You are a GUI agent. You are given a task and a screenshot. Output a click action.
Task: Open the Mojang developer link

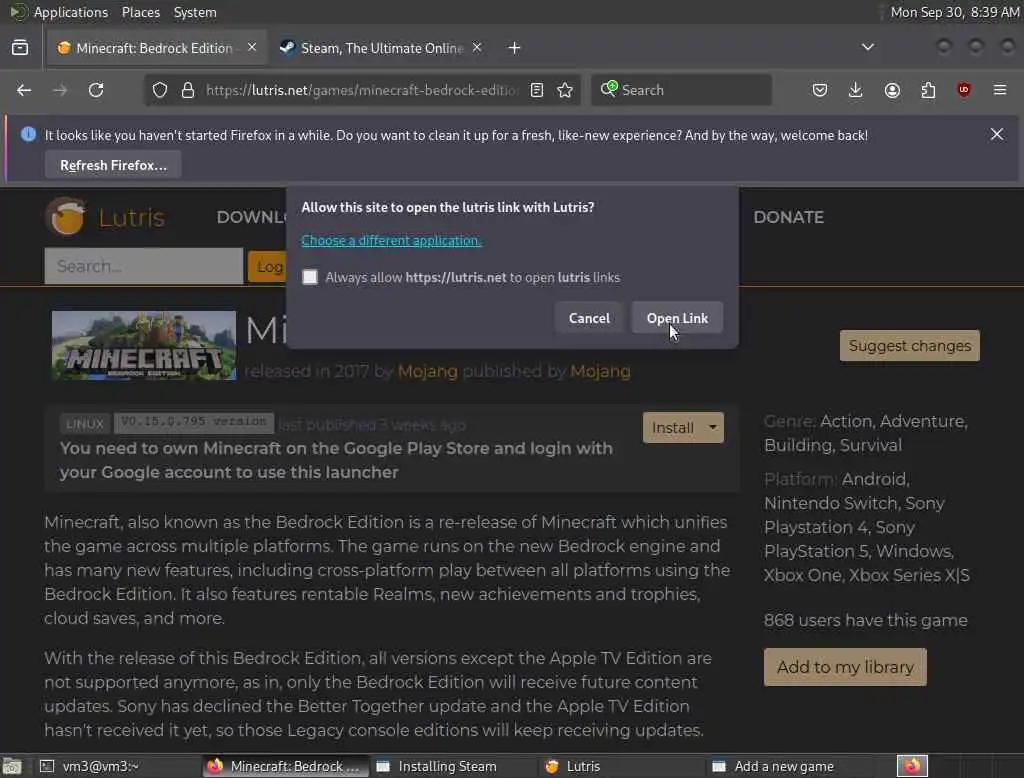(x=428, y=372)
